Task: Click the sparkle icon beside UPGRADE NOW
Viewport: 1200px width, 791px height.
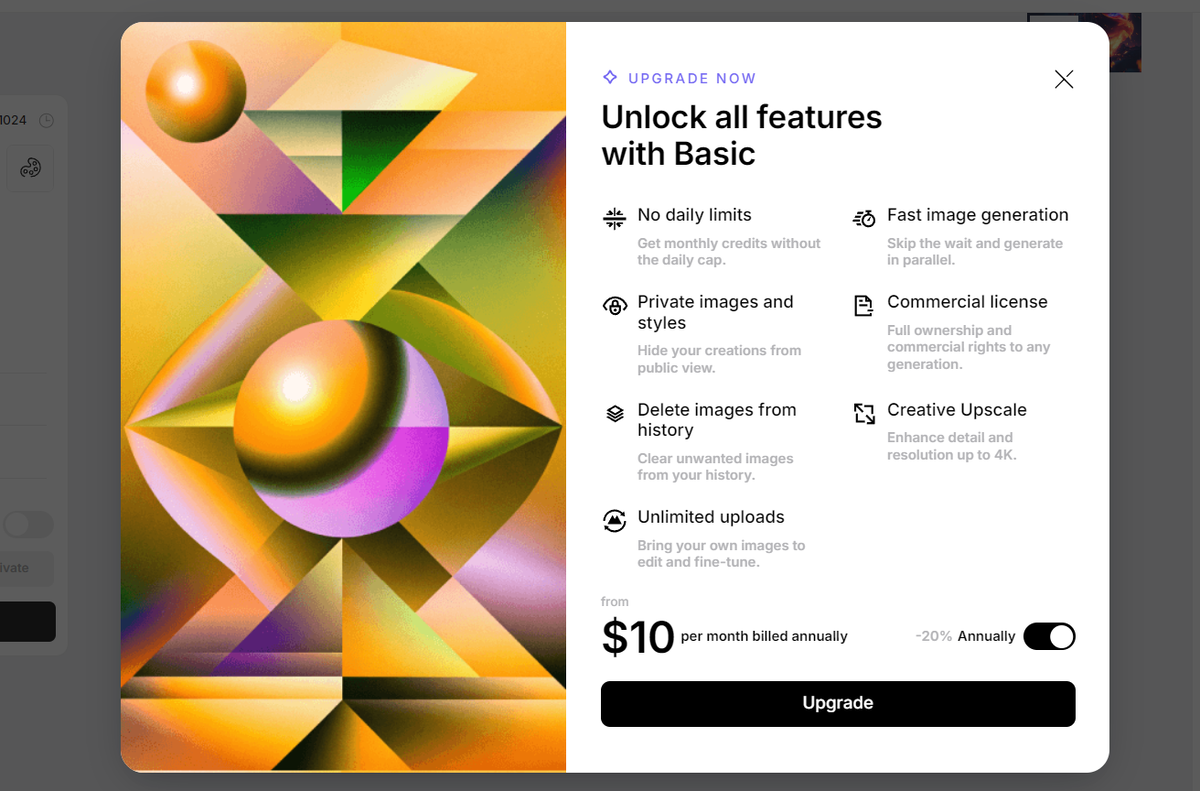Action: (610, 77)
